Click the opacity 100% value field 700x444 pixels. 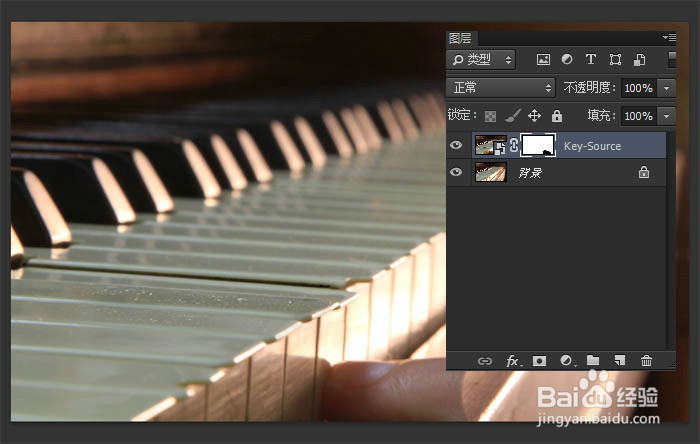coord(639,88)
